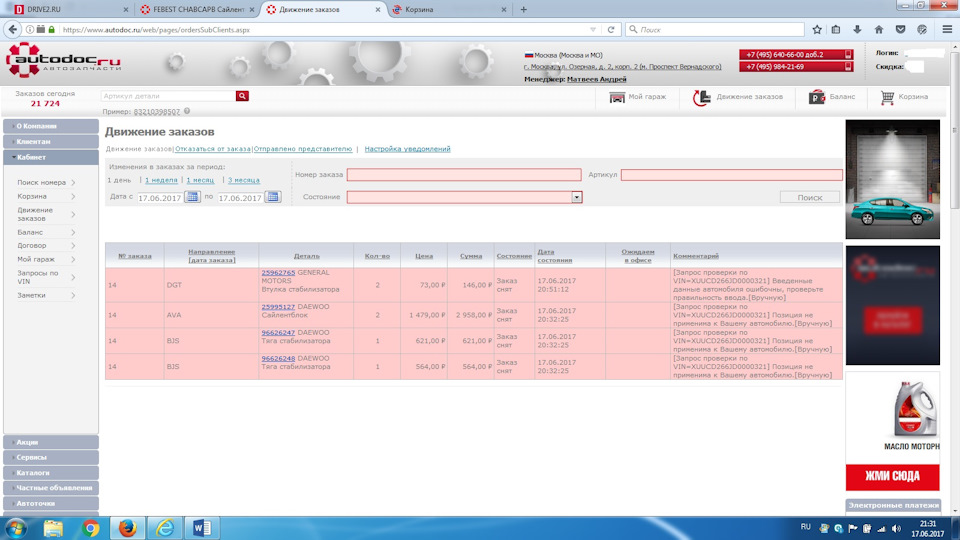Bookmark this page with star icon
Screen dimensions: 960x540
pyautogui.click(x=817, y=29)
